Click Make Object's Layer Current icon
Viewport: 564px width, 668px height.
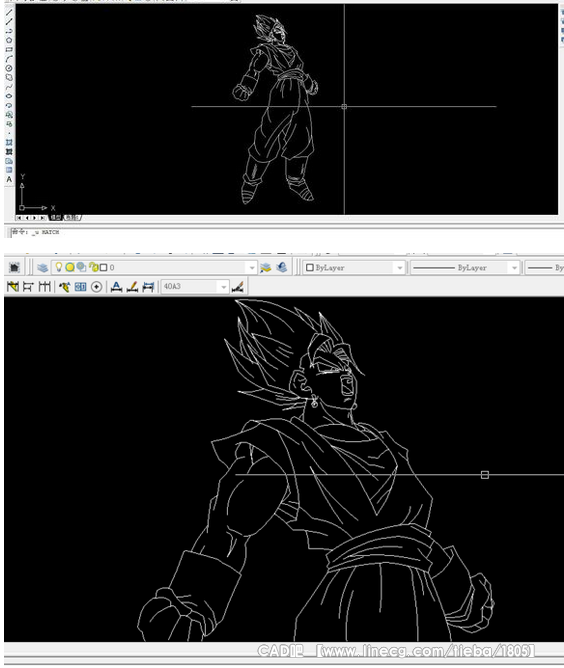265,268
